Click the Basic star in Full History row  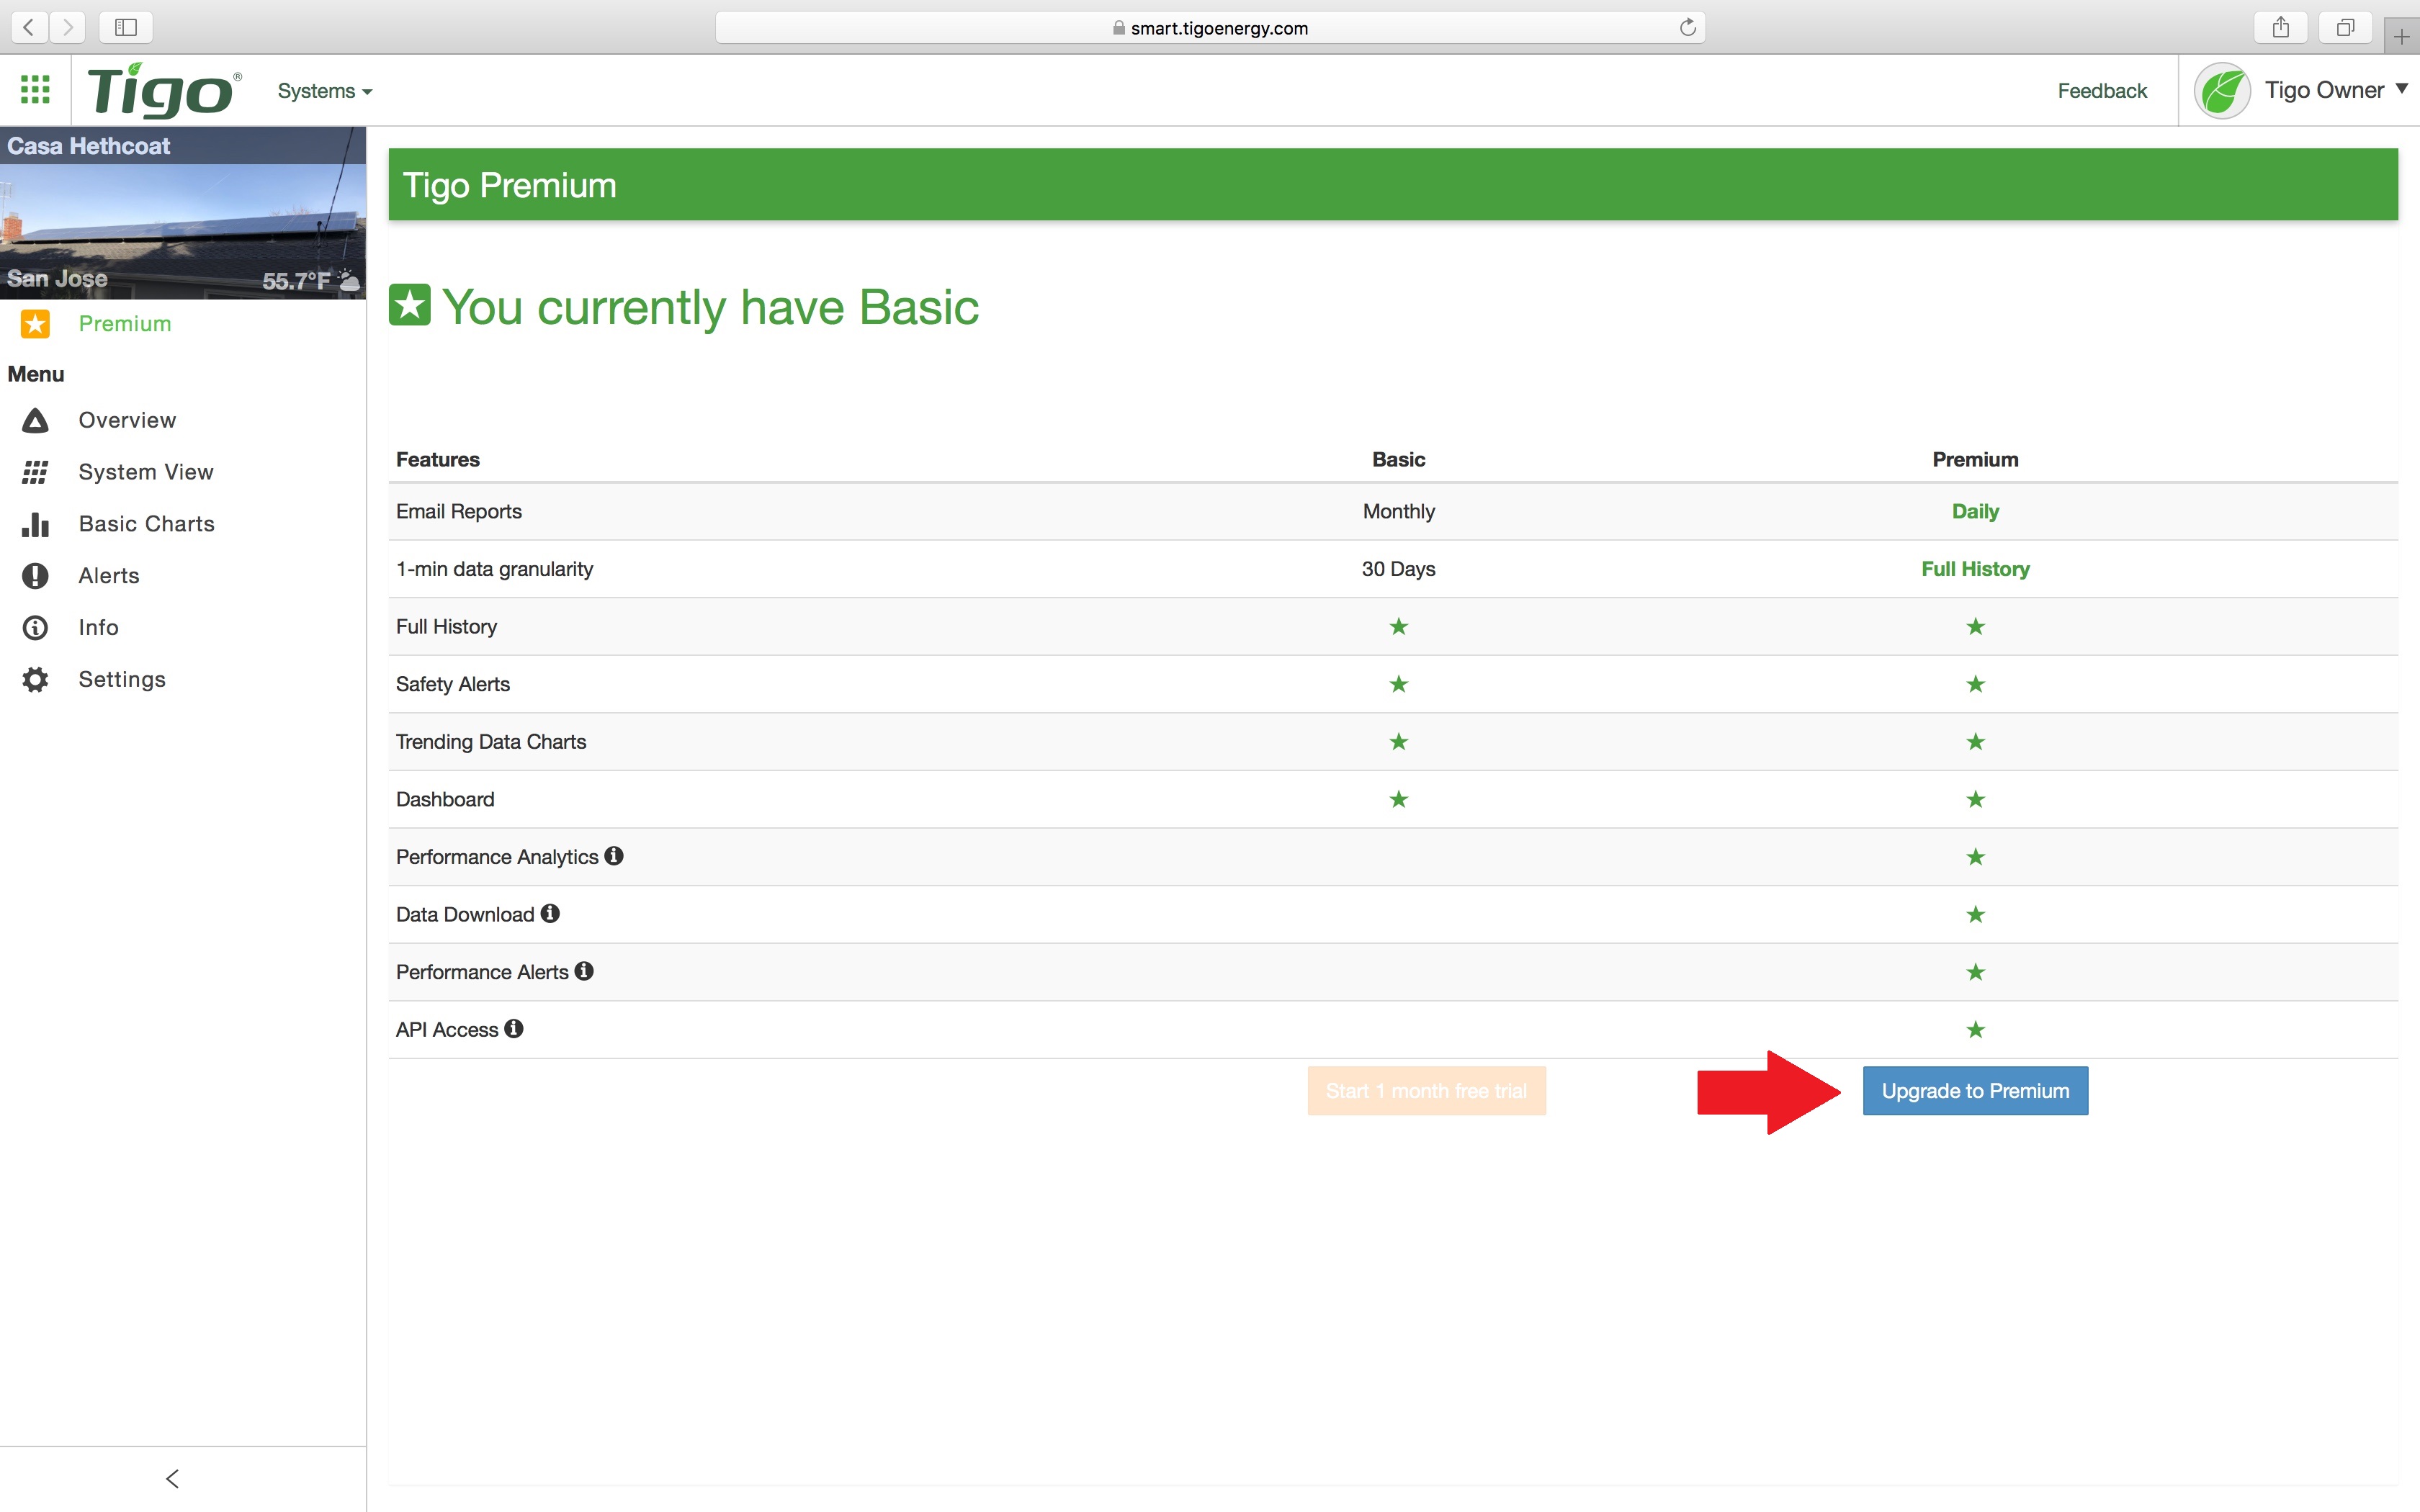point(1398,627)
